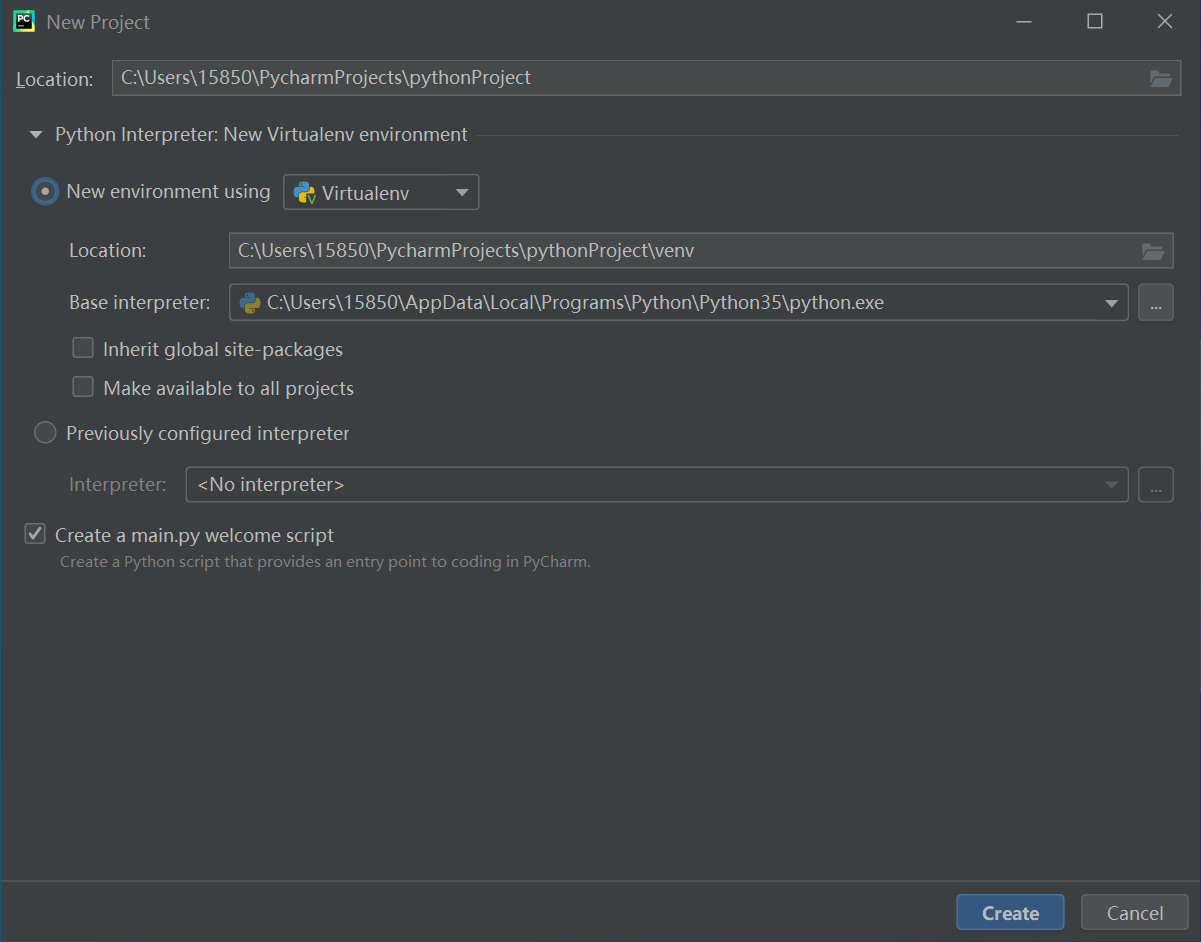Open the Virtualenv environment type dropdown
The height and width of the screenshot is (942, 1201).
(381, 192)
